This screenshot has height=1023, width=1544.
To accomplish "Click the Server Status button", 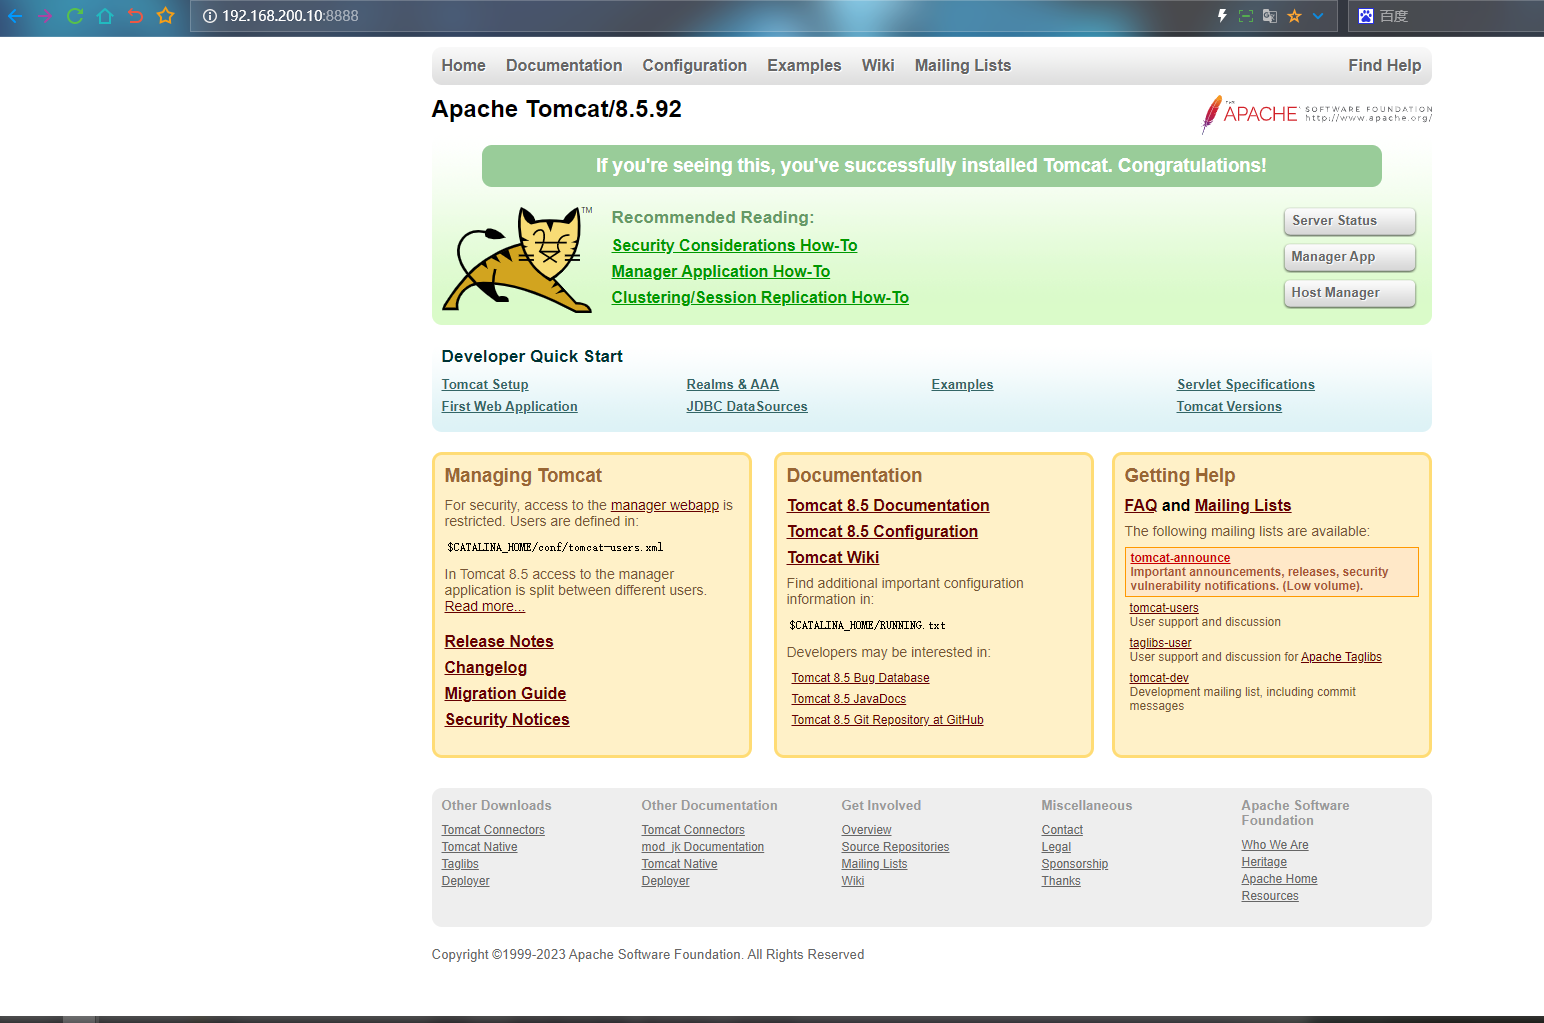I will 1350,221.
